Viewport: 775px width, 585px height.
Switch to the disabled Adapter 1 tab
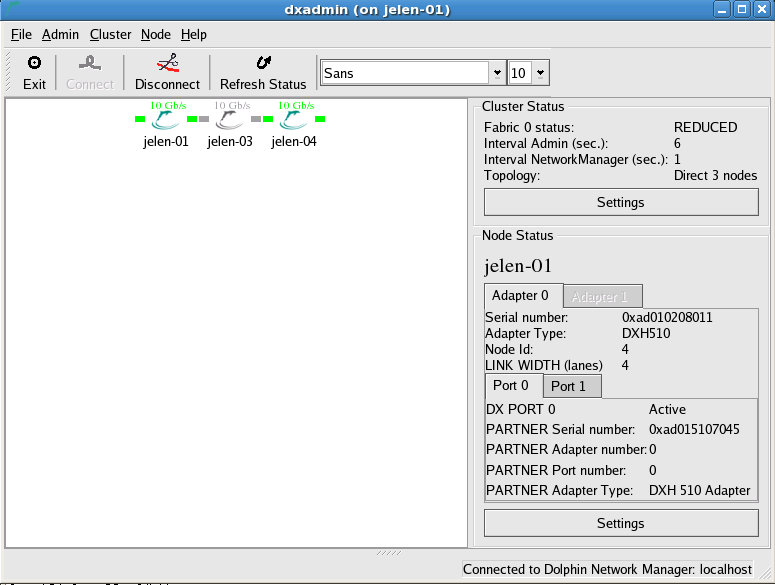coord(603,296)
